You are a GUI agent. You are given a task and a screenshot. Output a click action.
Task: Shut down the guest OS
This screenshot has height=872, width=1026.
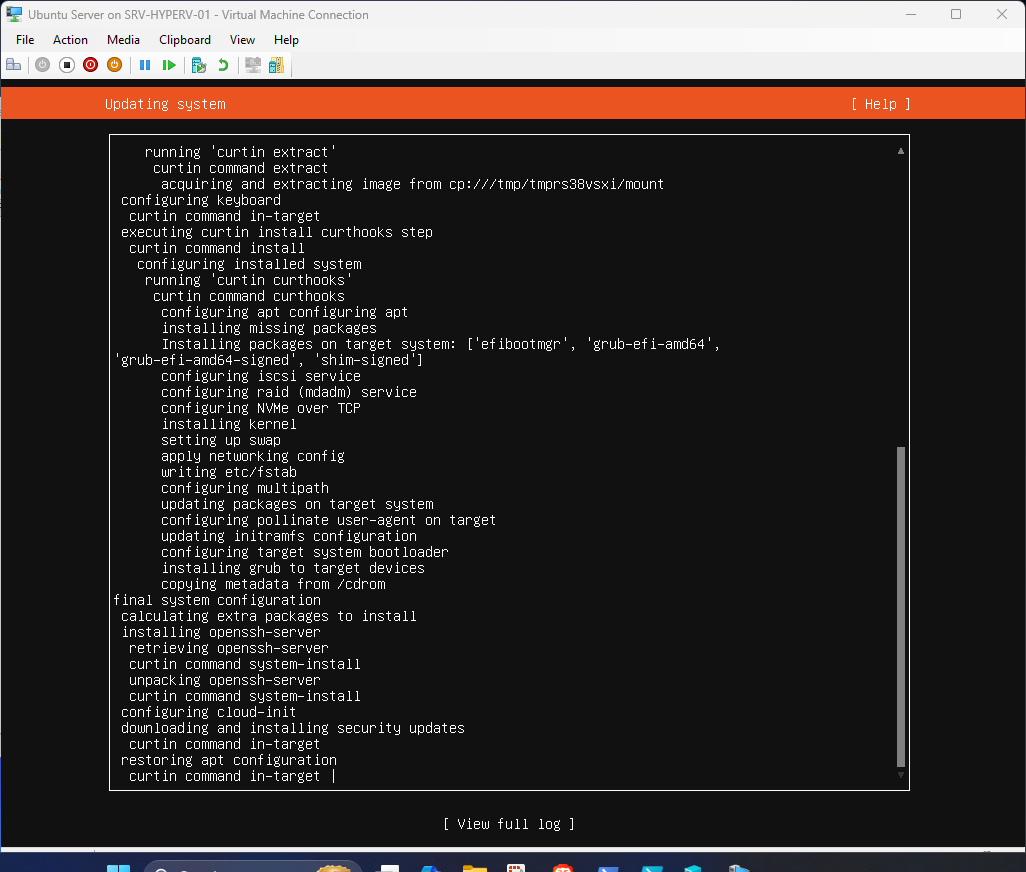[x=90, y=64]
